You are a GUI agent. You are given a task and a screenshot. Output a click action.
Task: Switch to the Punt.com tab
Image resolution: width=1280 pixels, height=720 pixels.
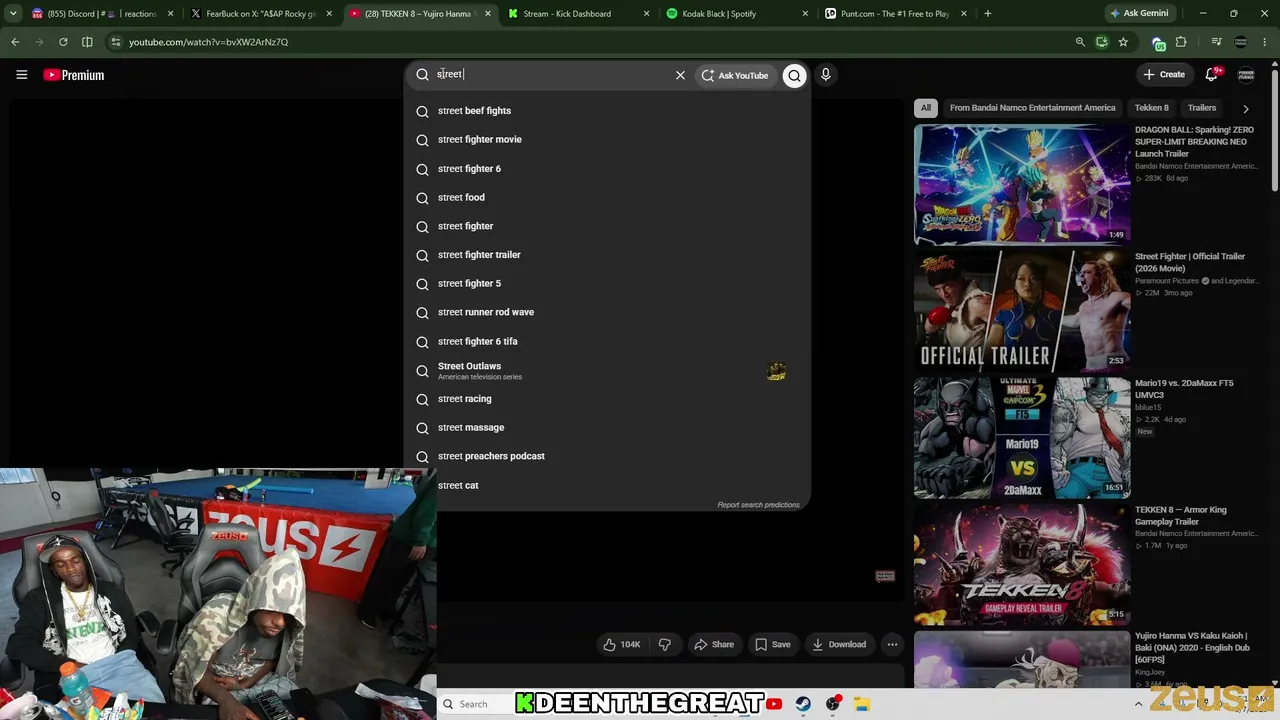(x=896, y=14)
